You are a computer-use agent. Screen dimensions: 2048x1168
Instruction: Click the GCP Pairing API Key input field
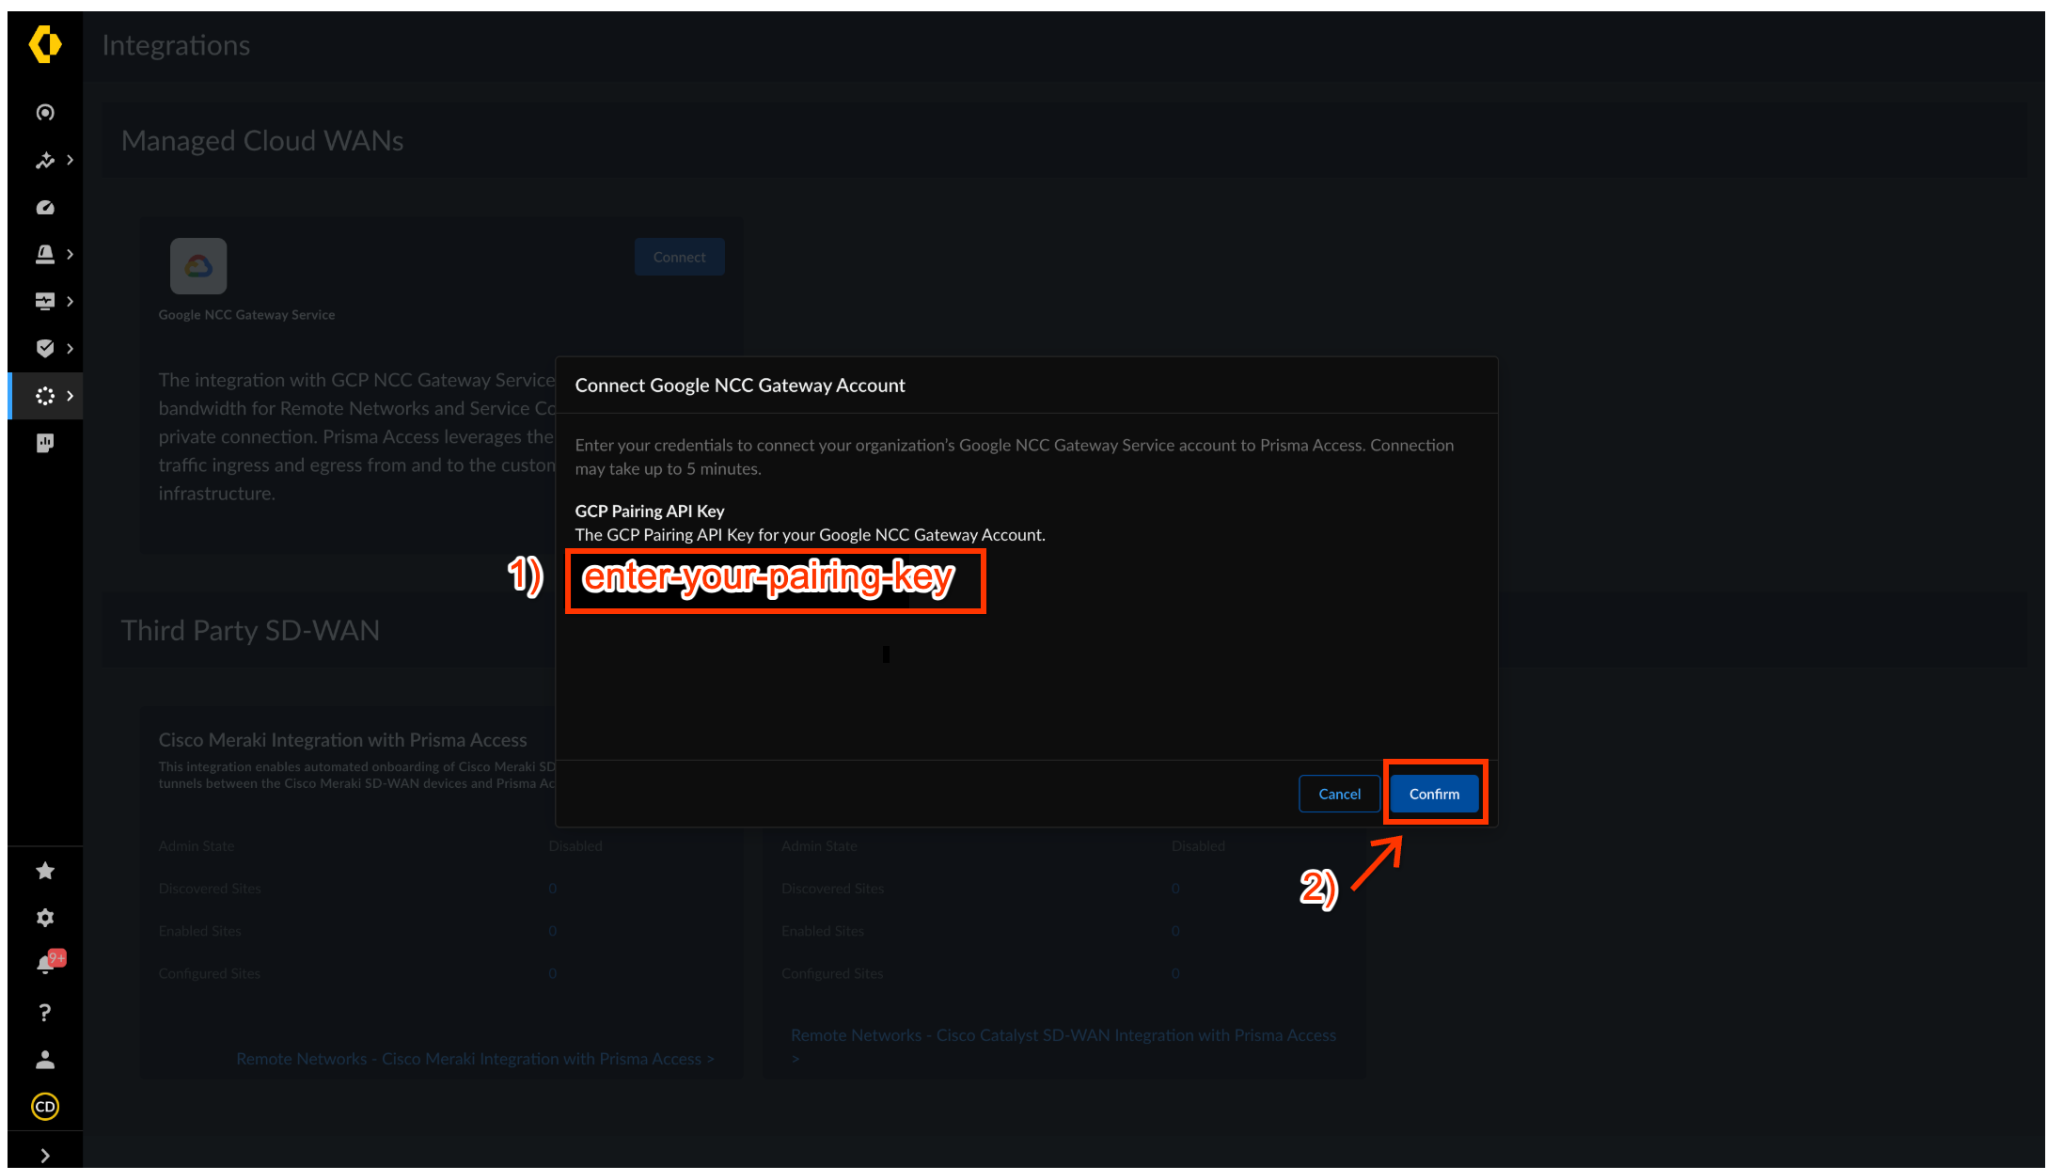(776, 581)
